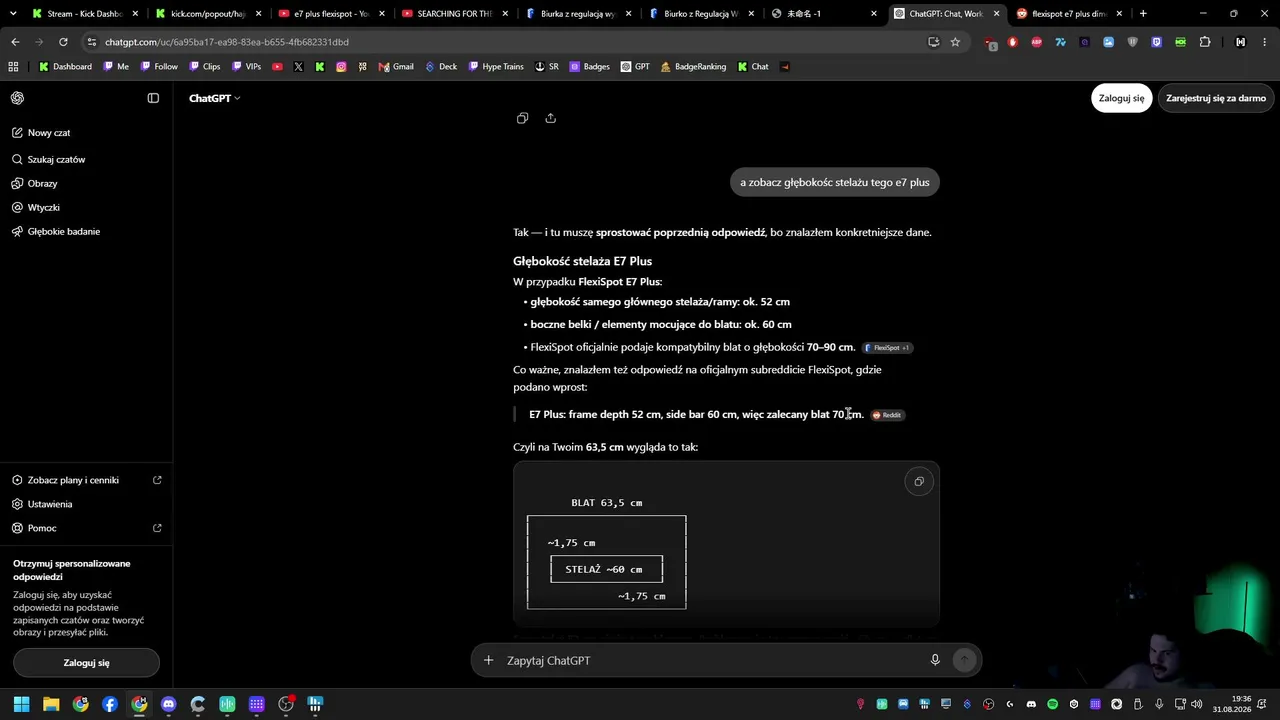This screenshot has height=720, width=1280.
Task: Open the Instagram bookmark icon
Action: (x=341, y=67)
